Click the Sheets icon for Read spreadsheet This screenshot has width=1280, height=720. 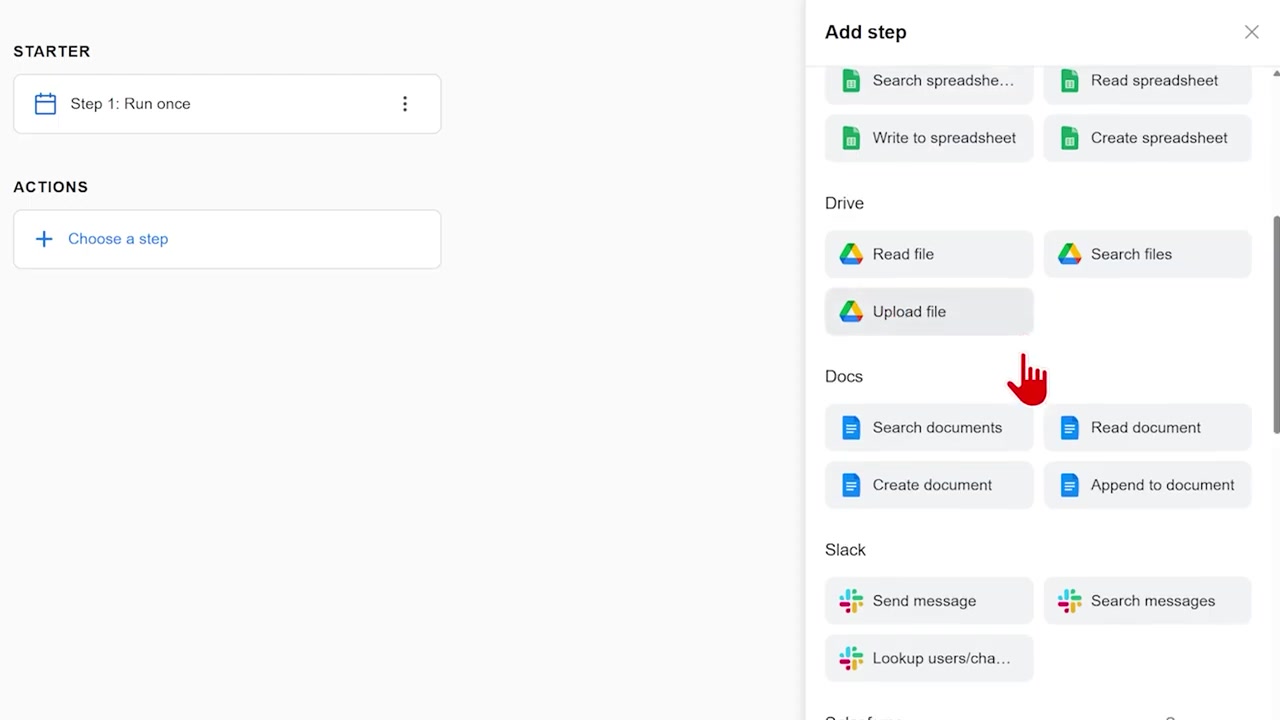coord(1069,81)
